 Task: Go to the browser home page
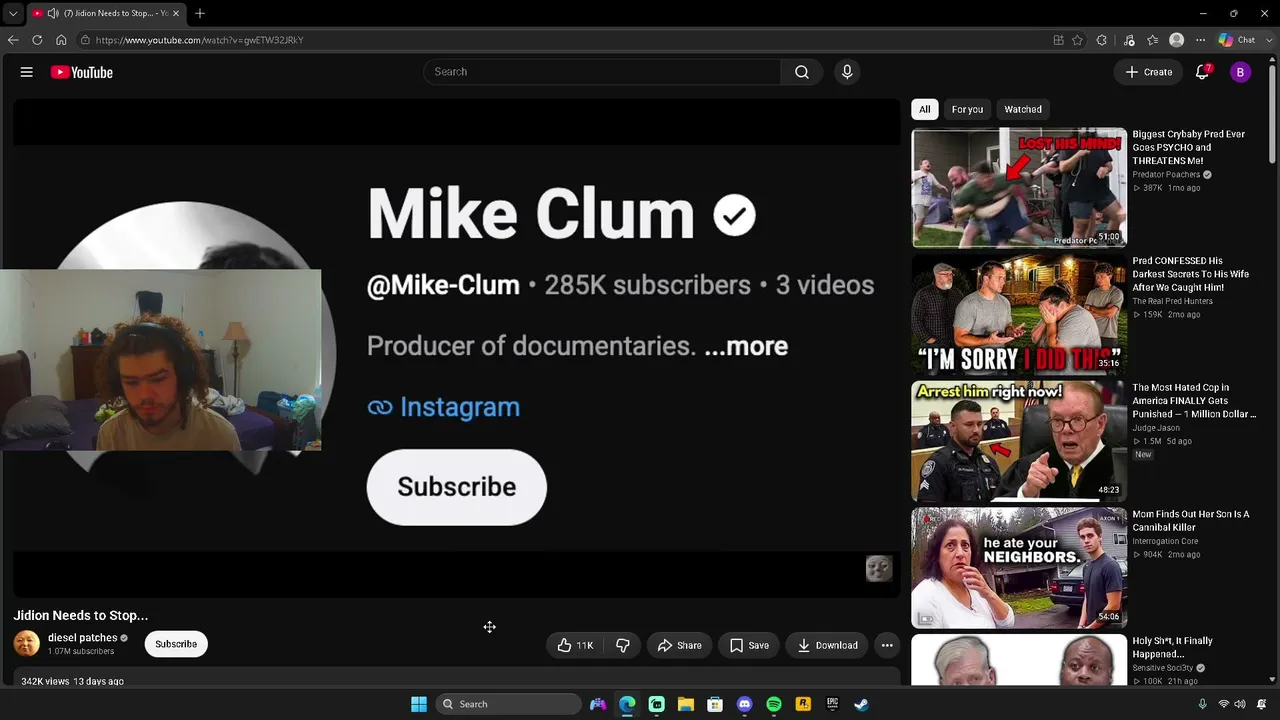point(61,40)
